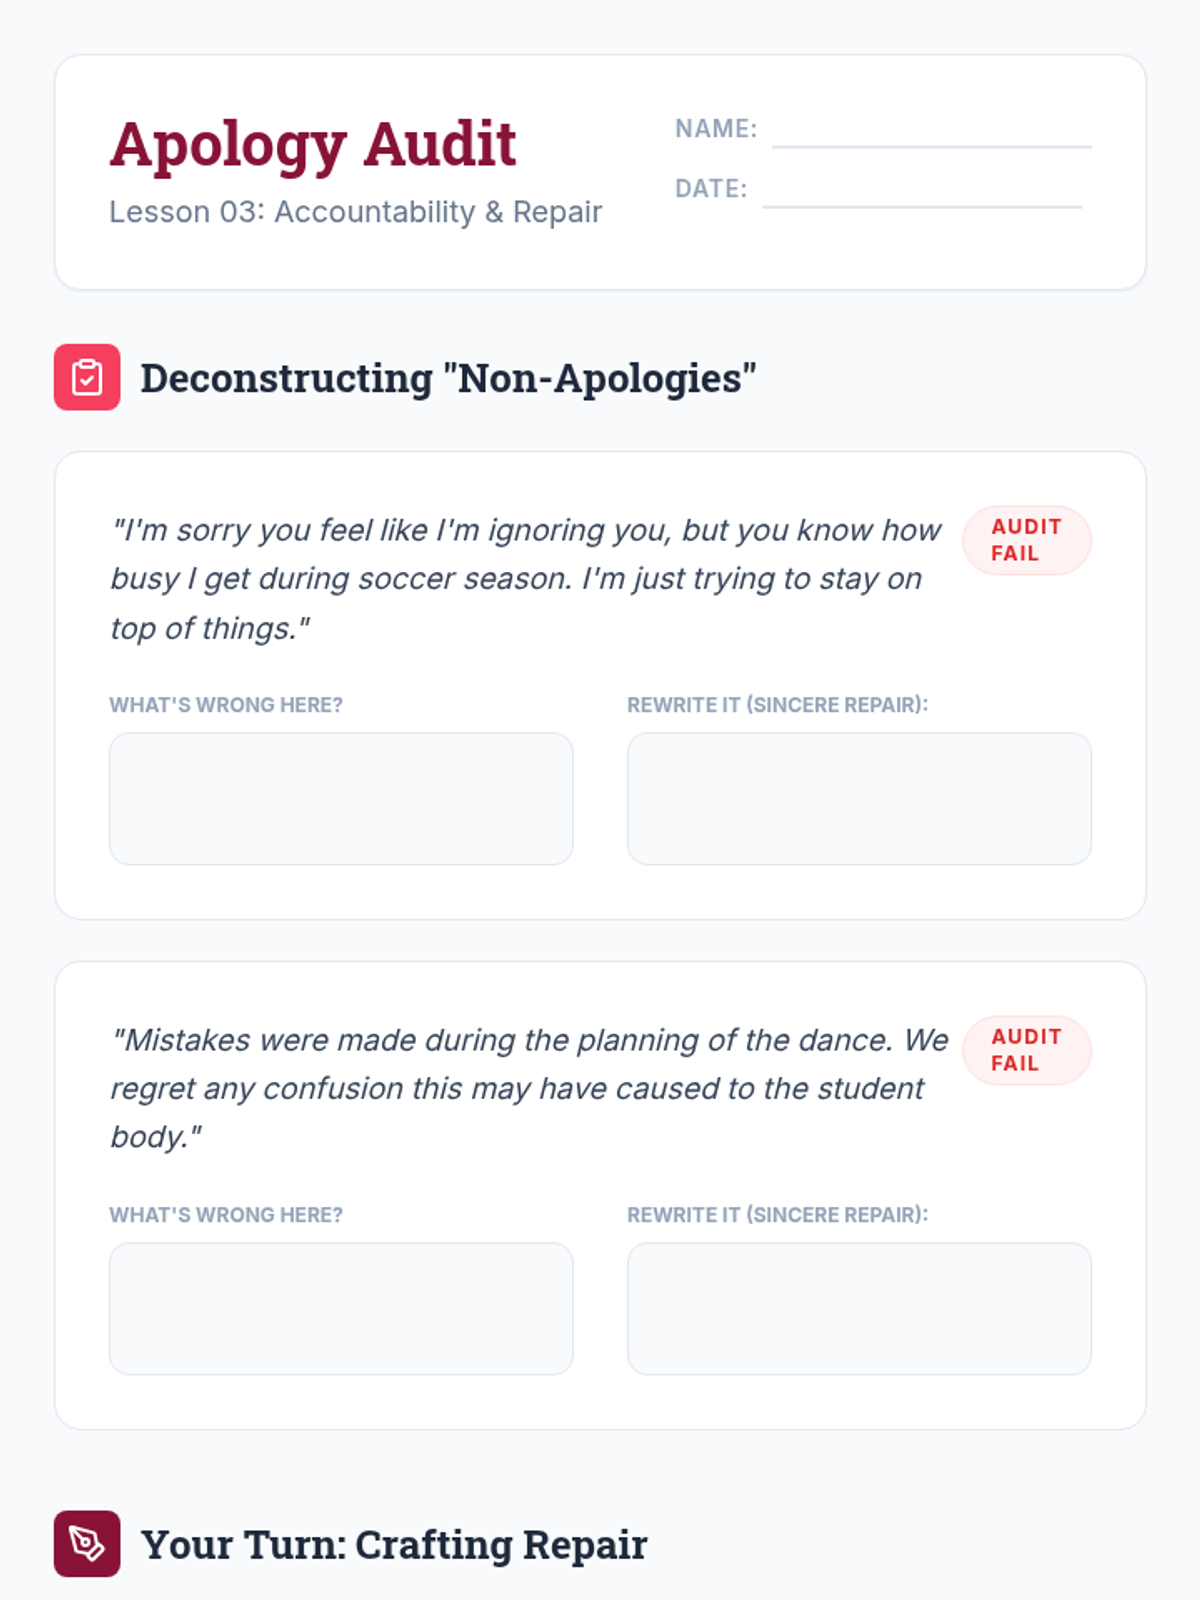Click the first "Rewrite it" answer box
1200x1600 pixels.
click(859, 798)
